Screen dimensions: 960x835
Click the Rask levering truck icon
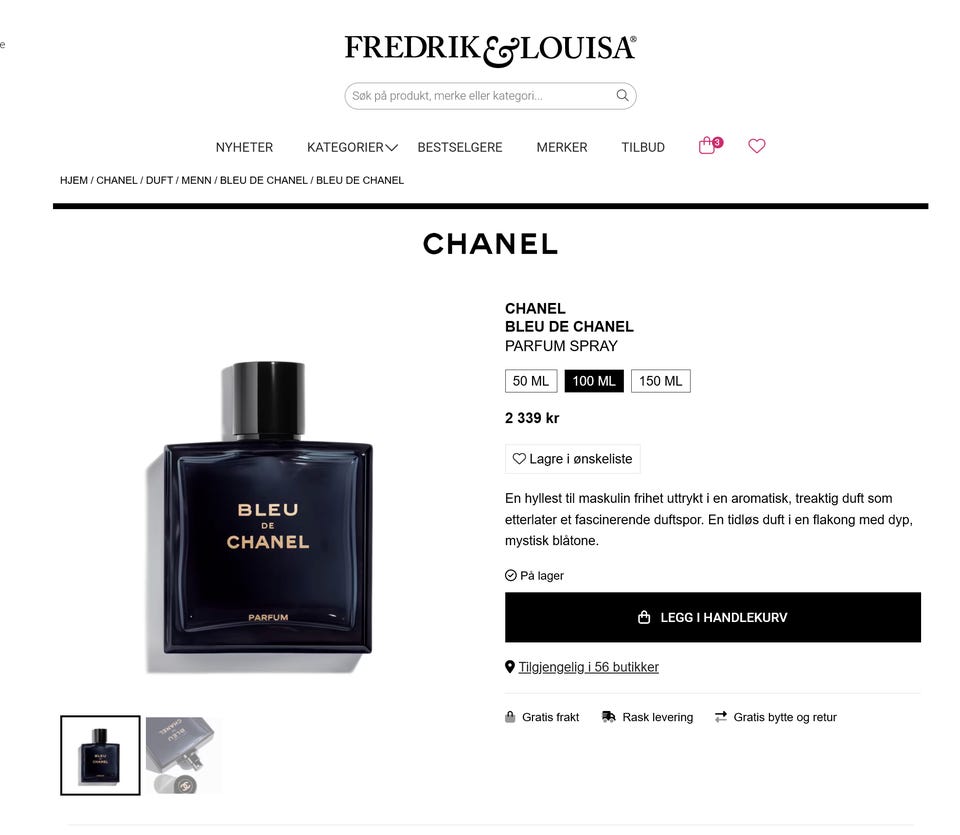point(609,717)
